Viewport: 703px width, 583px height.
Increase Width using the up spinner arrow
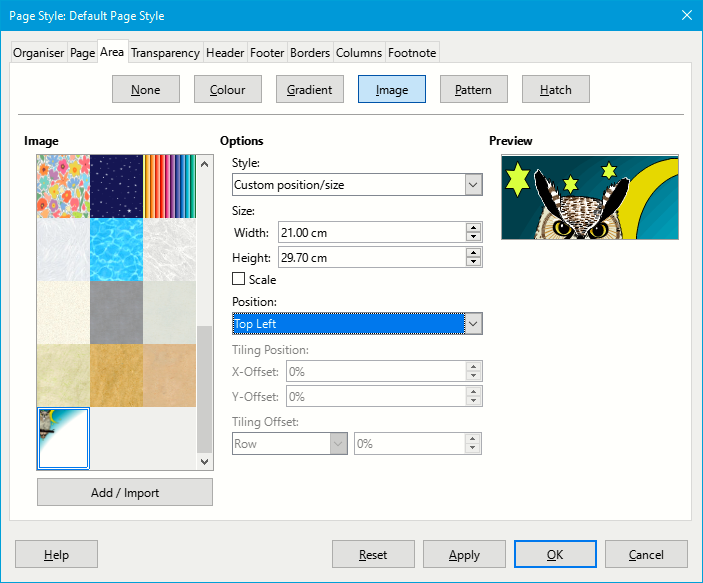pos(473,228)
